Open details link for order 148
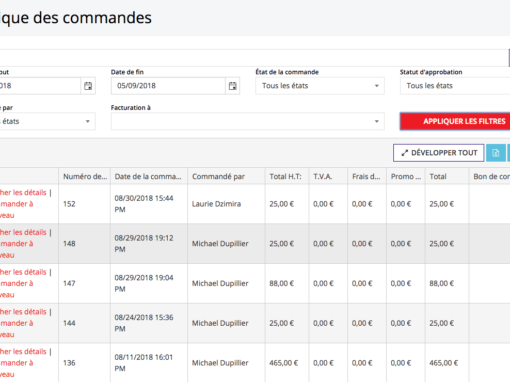The height and width of the screenshot is (382, 510). pos(23,232)
